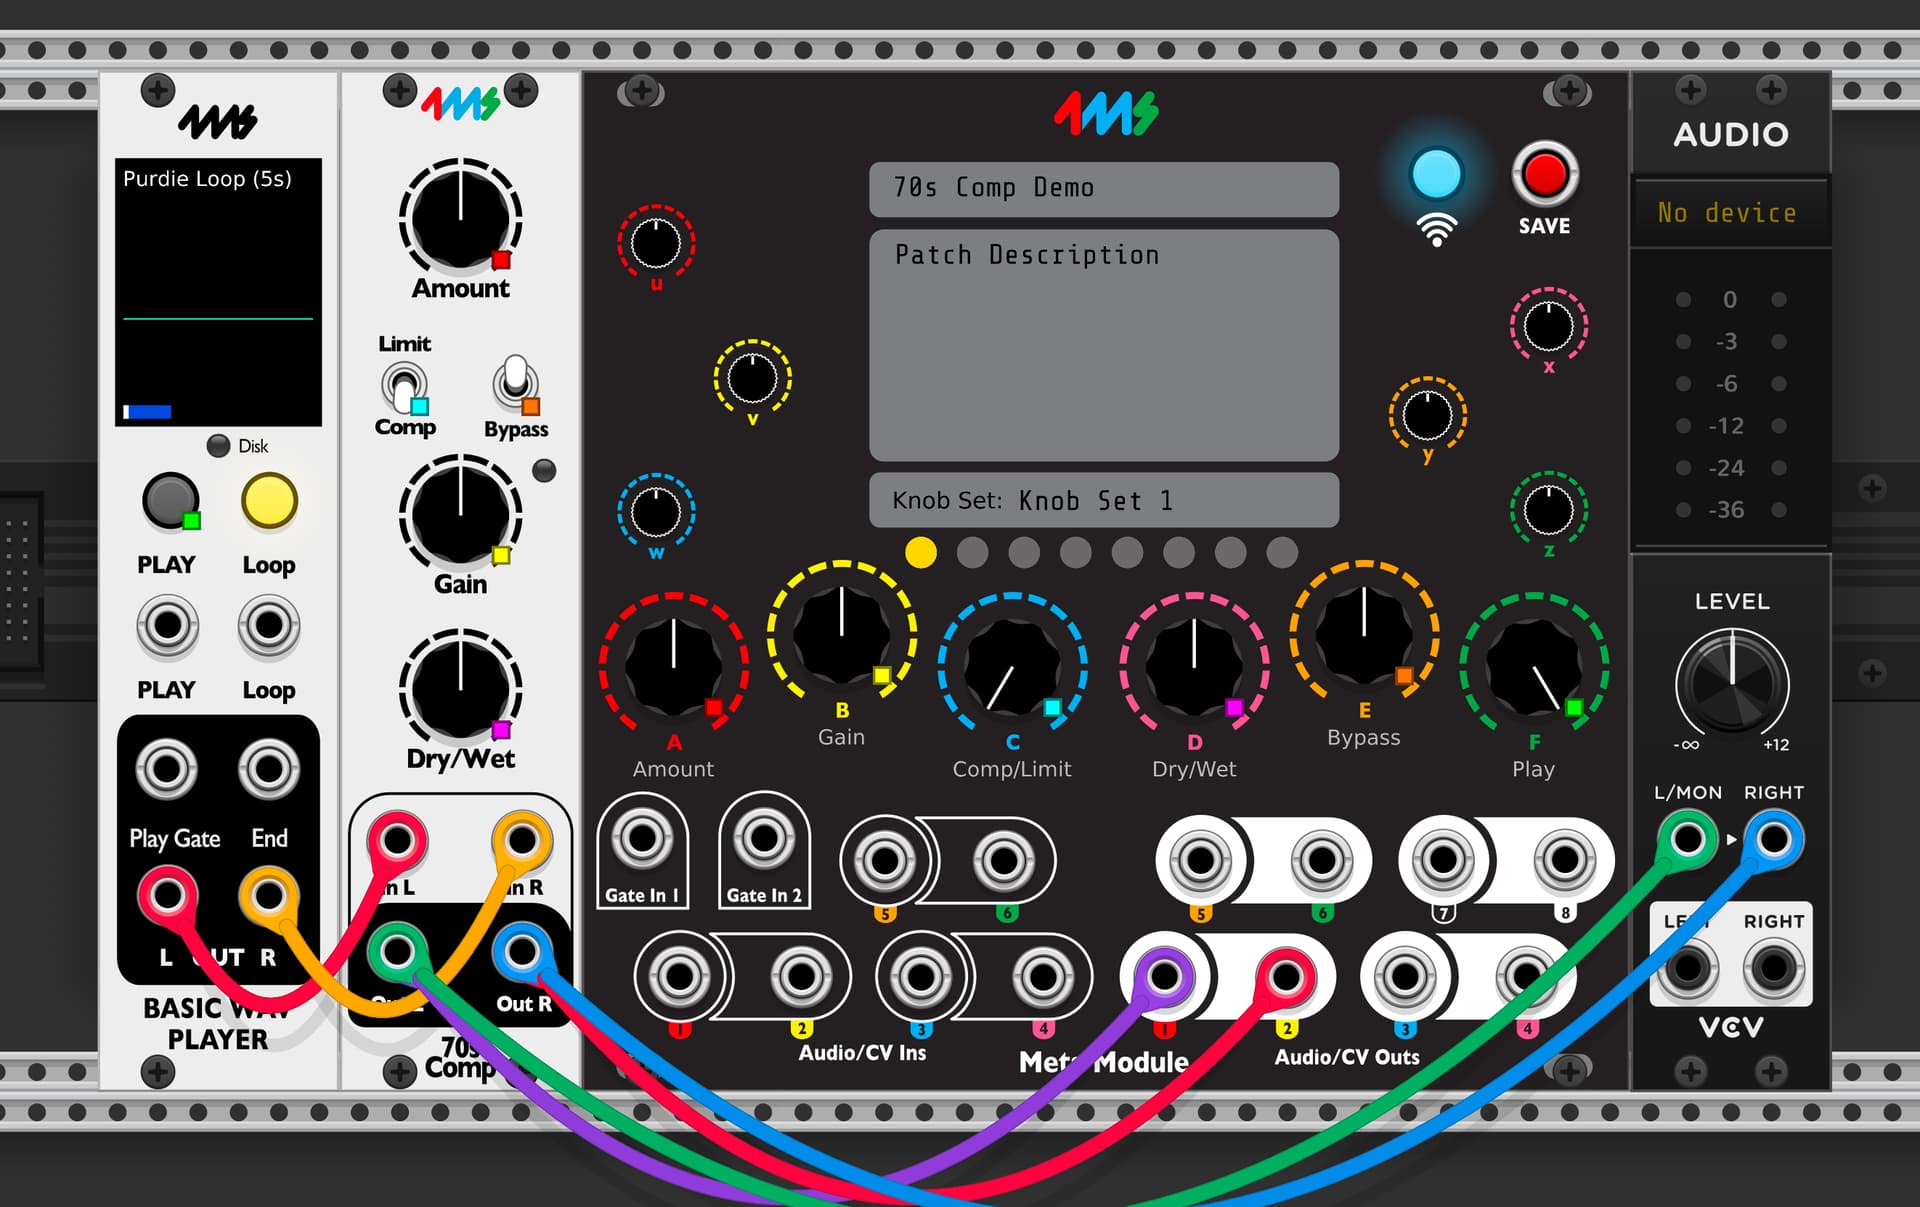
Task: Click the green knob F labeled Play
Action: (1533, 665)
